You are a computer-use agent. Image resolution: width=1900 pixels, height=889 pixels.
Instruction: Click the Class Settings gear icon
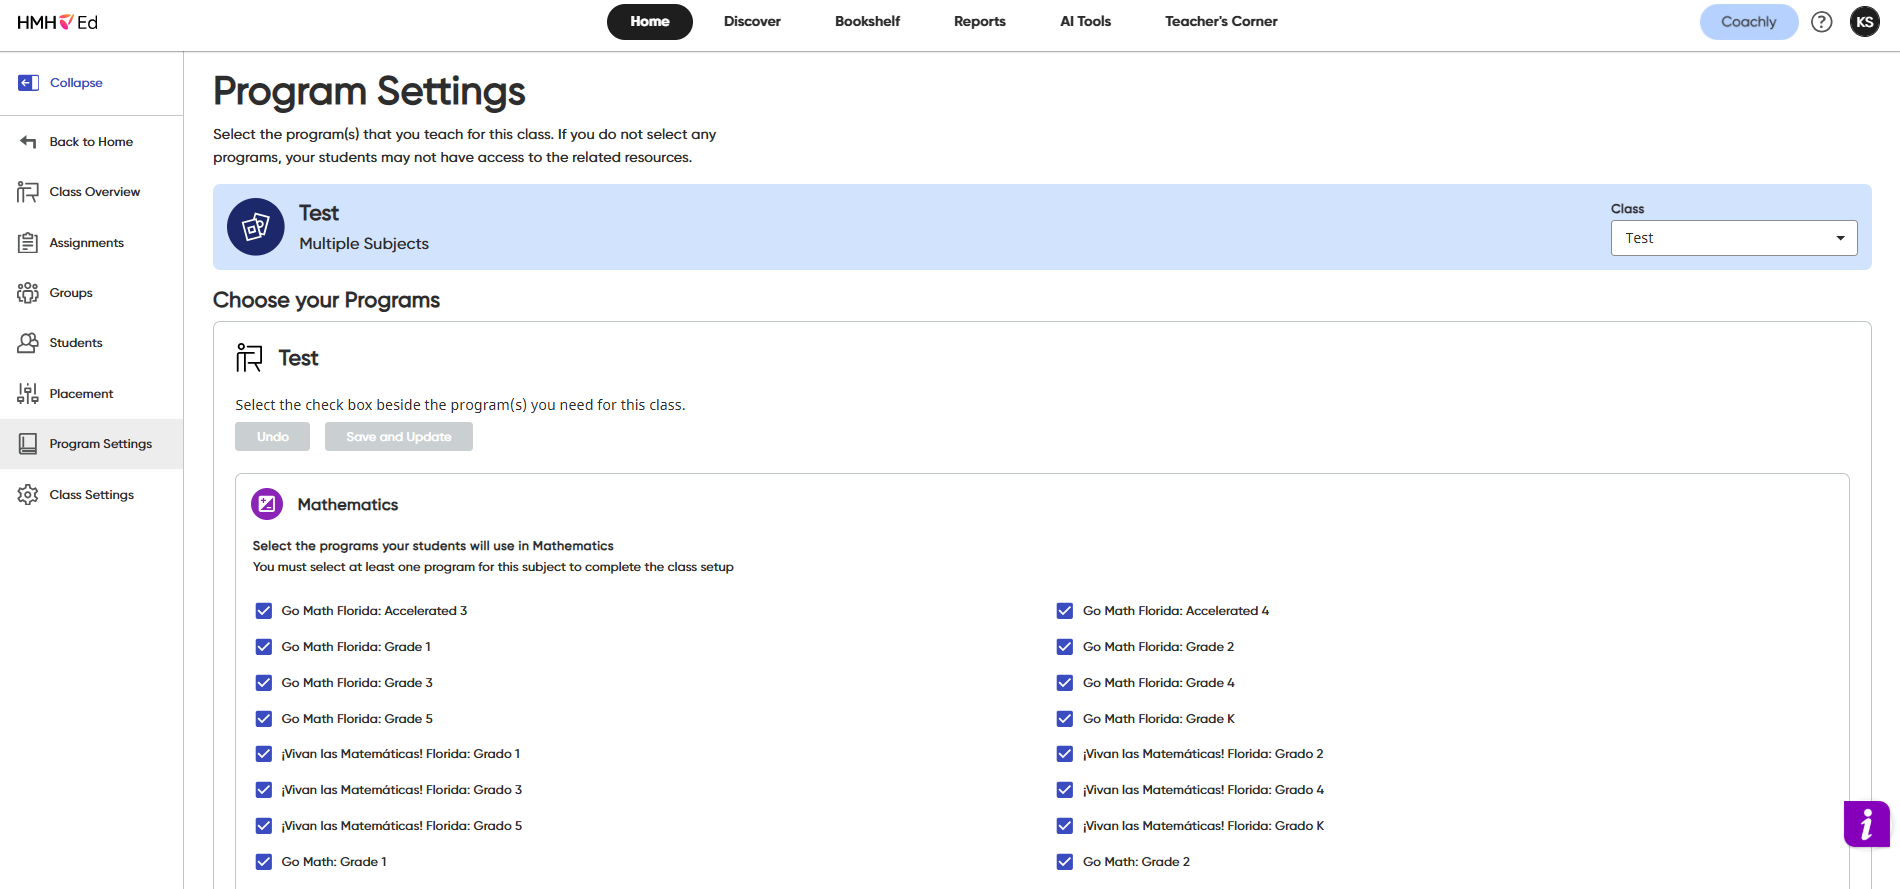(x=28, y=495)
